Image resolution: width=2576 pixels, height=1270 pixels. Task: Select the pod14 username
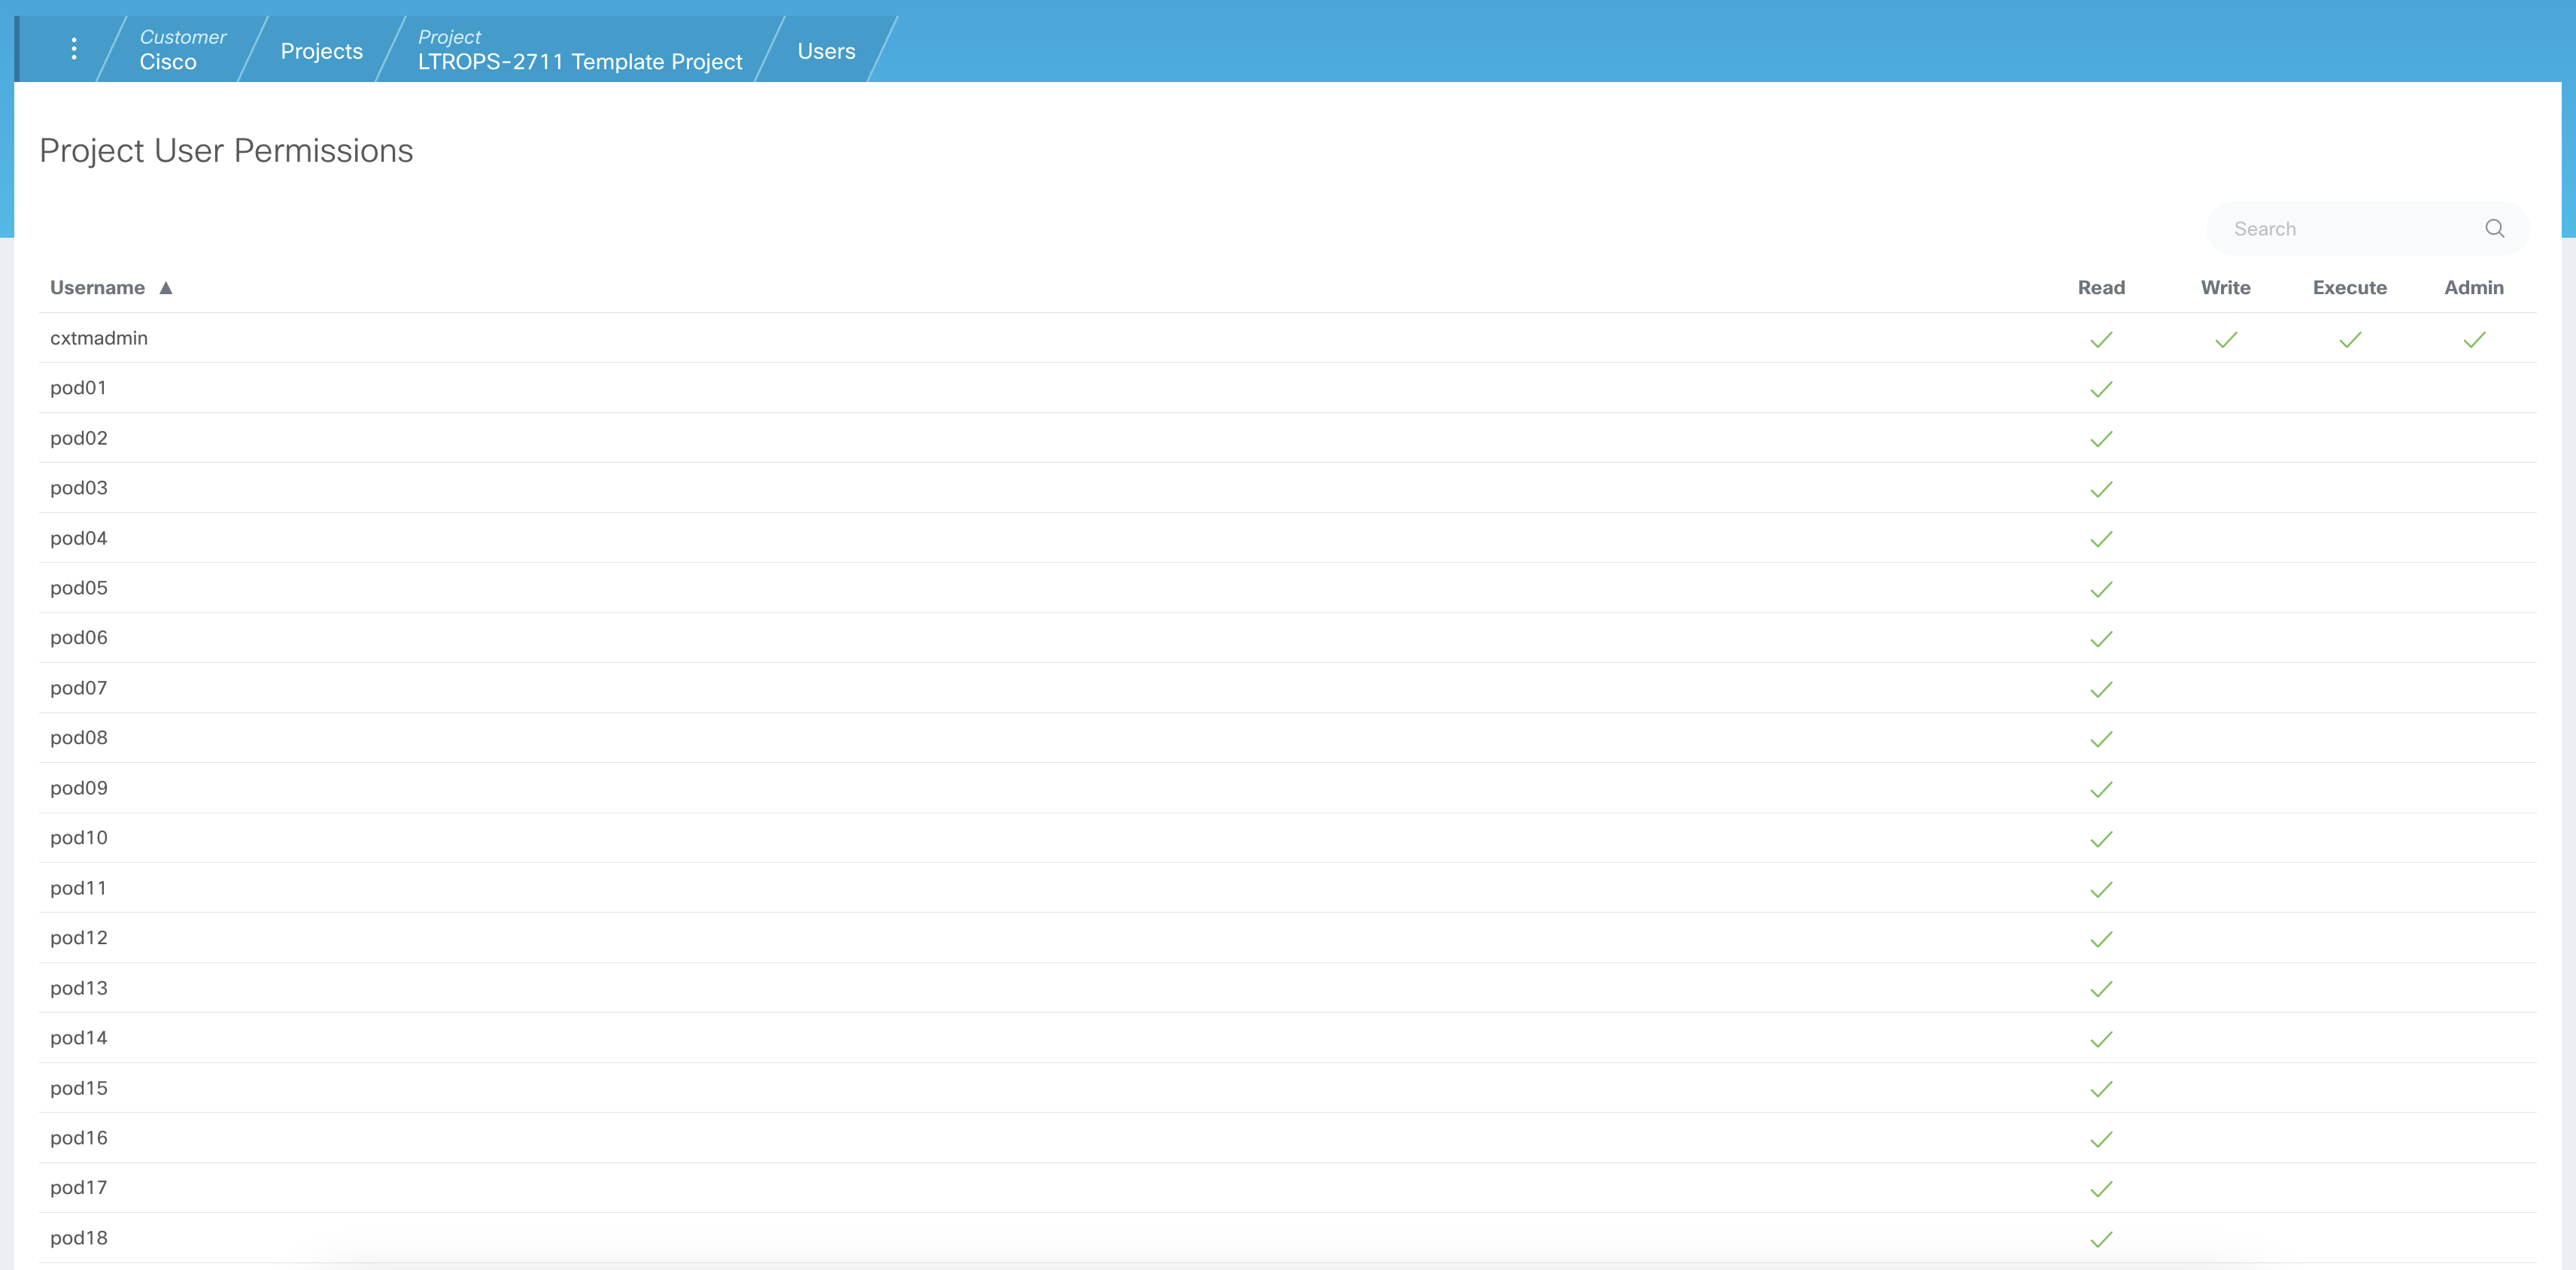78,1038
